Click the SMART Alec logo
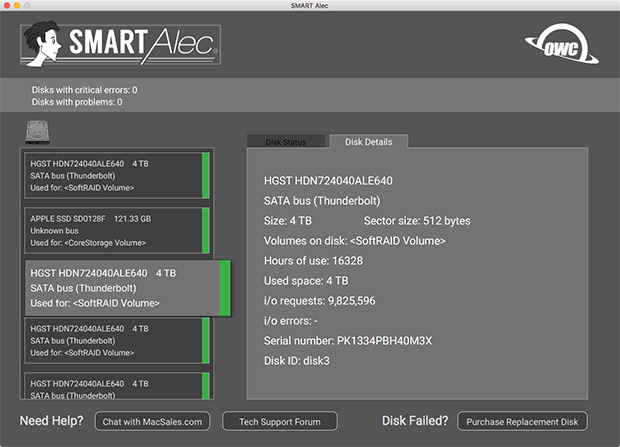Screen dimensions: 620x447 120,44
